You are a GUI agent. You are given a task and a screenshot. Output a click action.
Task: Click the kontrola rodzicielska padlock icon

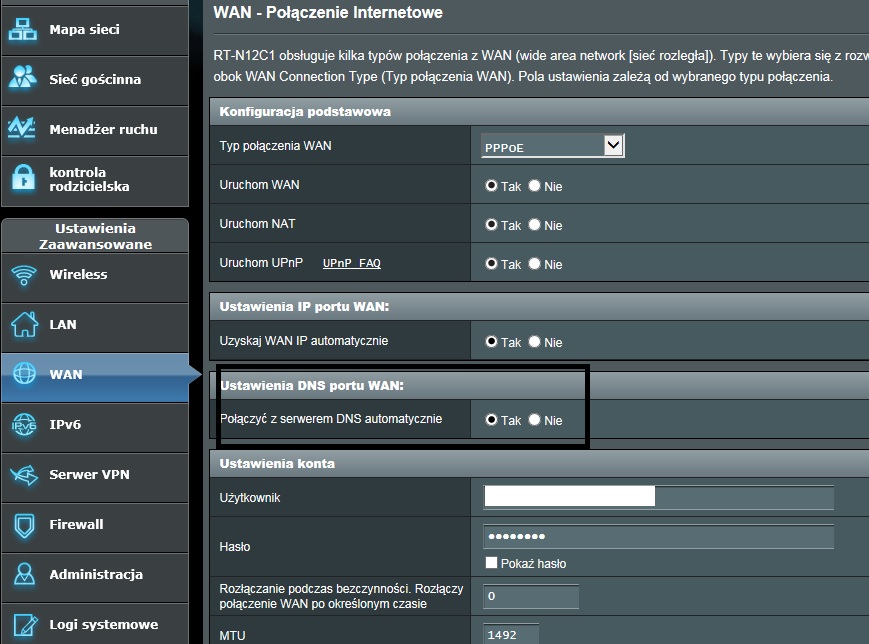[x=23, y=177]
